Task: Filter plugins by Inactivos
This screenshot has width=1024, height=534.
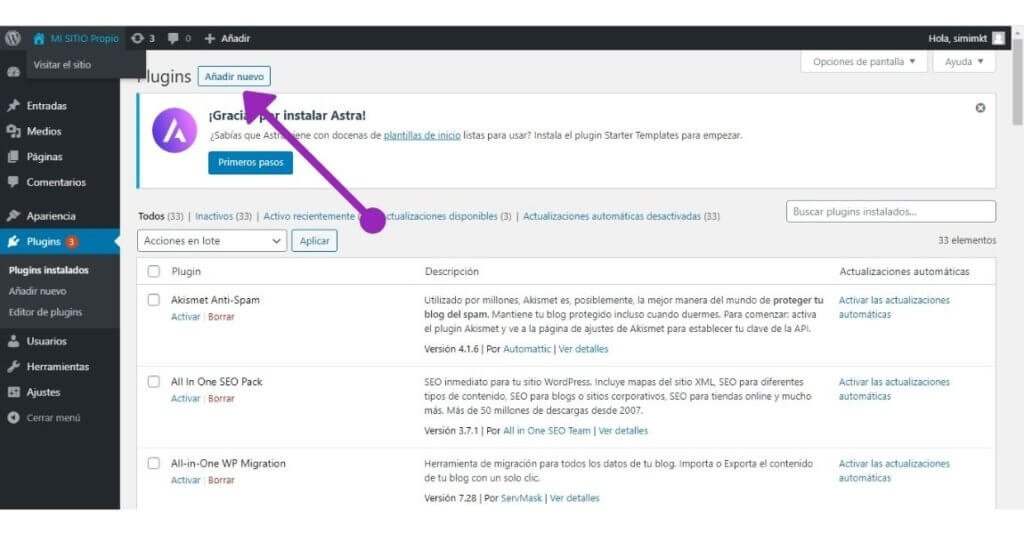Action: point(214,216)
